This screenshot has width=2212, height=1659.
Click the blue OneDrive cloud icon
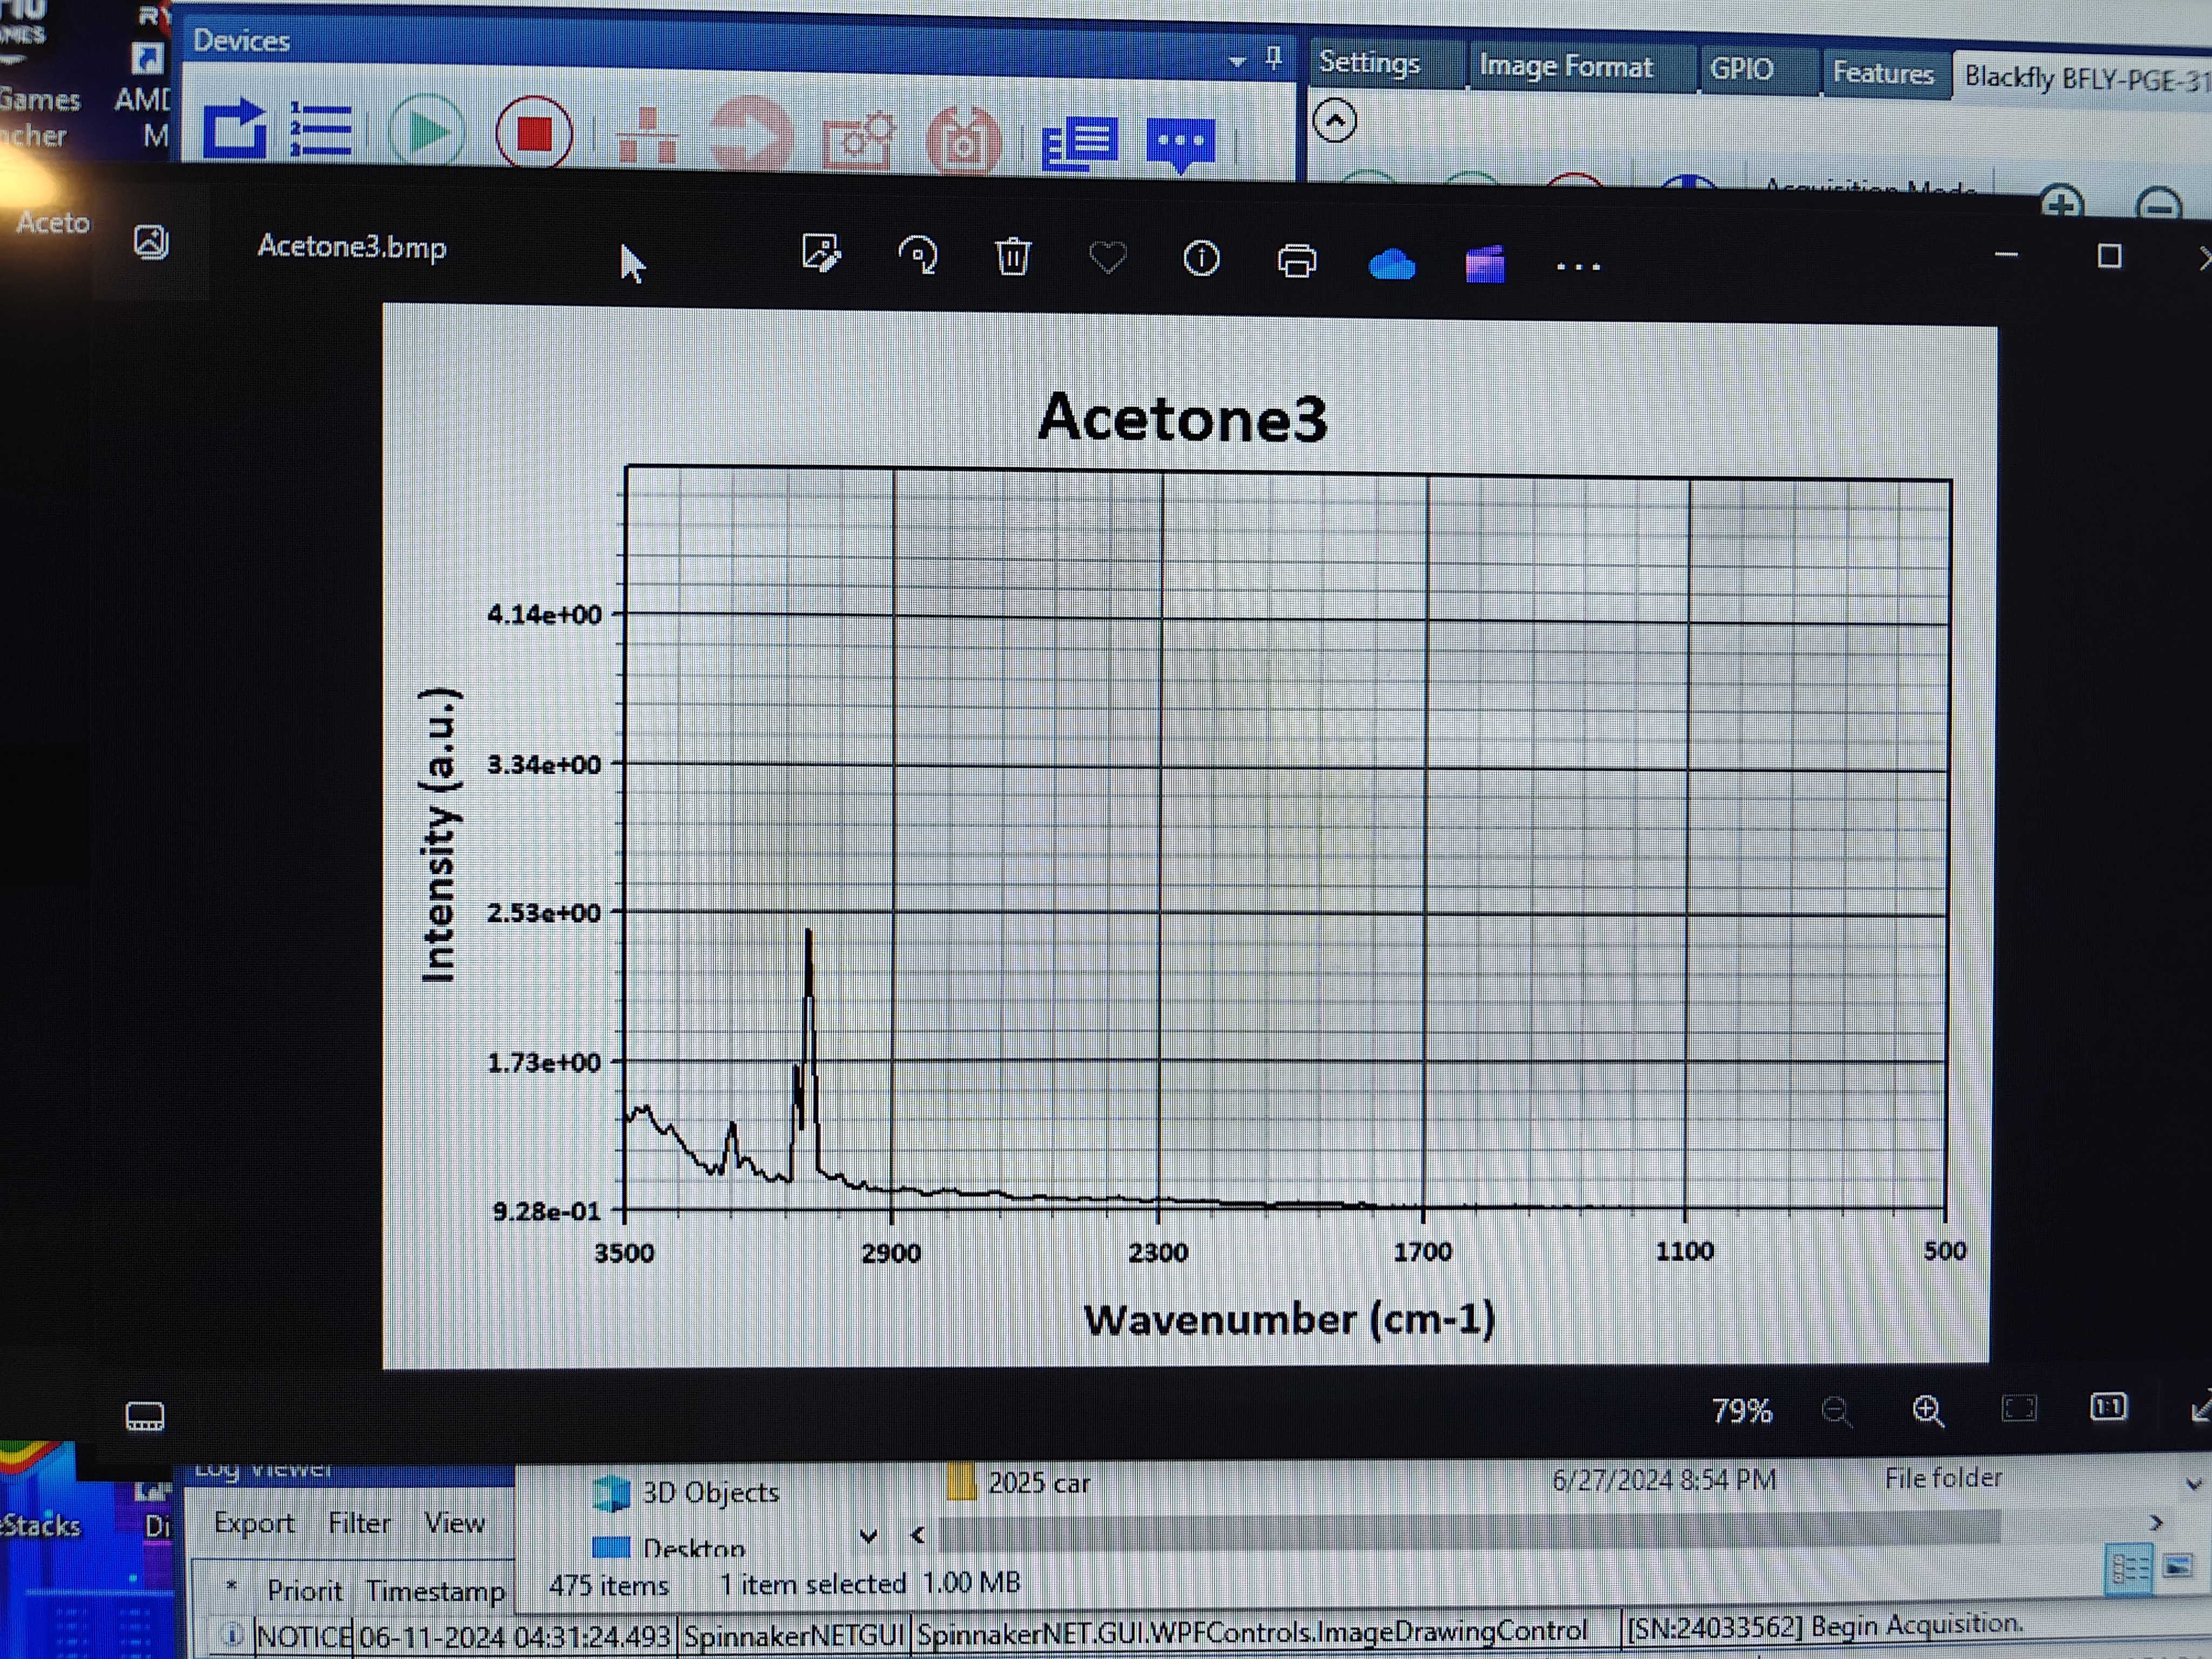coord(1391,265)
